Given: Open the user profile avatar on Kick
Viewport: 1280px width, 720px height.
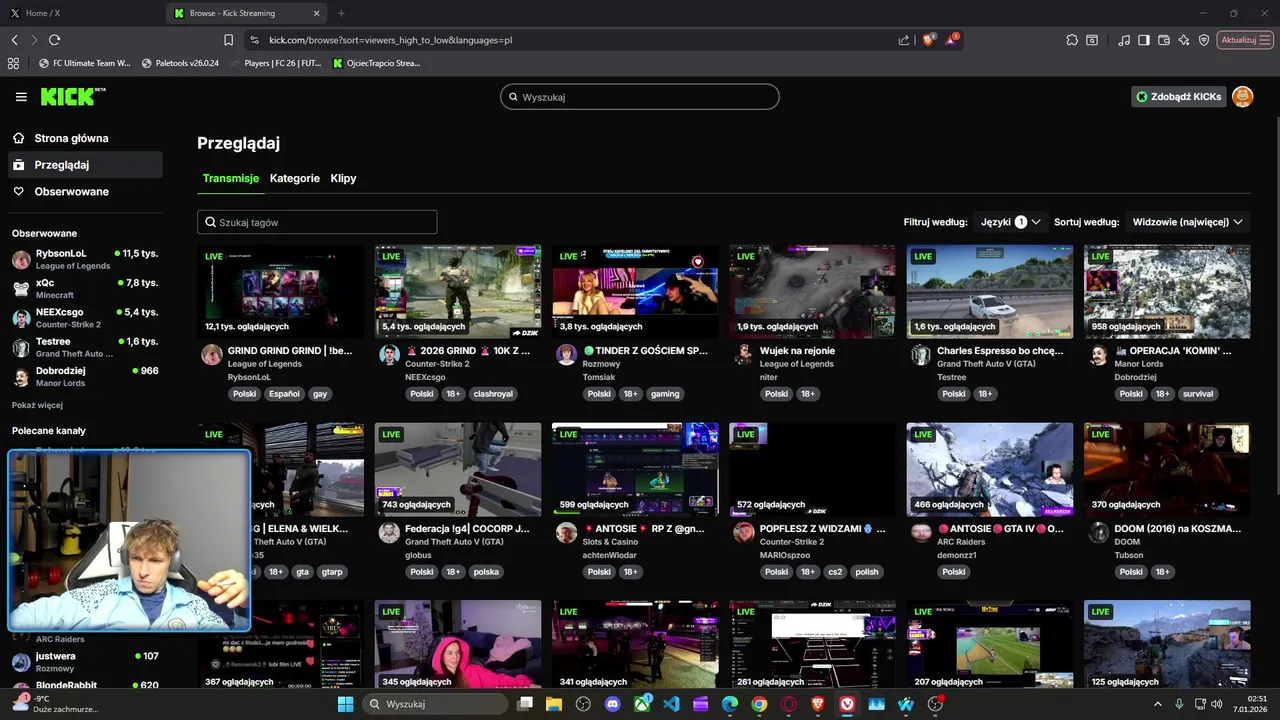Looking at the screenshot, I should click(x=1242, y=97).
